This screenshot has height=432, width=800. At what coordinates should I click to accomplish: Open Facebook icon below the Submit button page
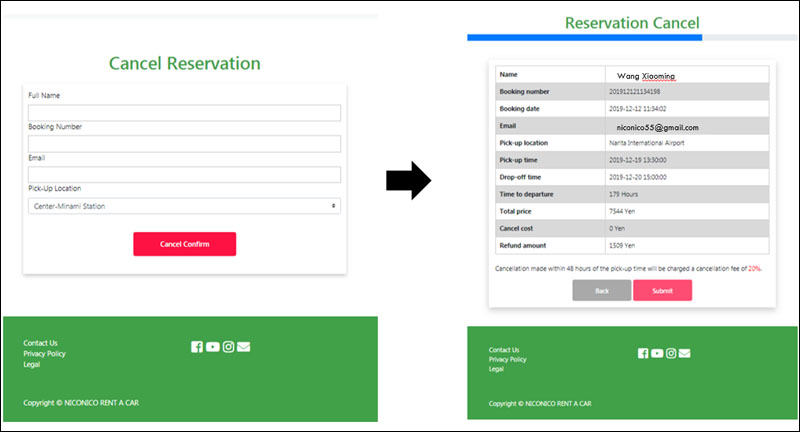pos(643,353)
